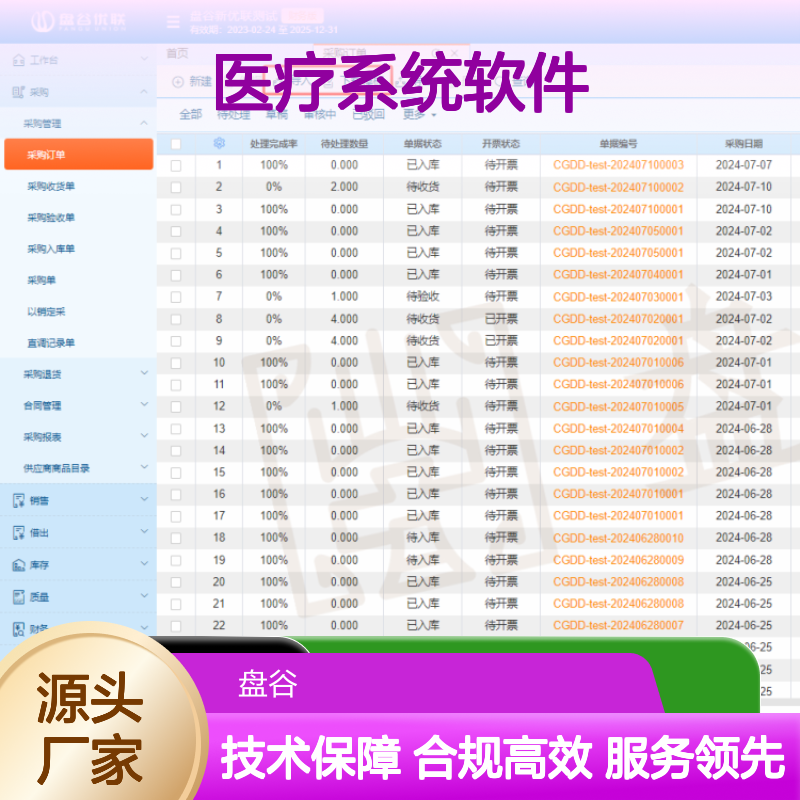Expand the 供应商商品目录 submenu
Viewport: 800px width, 800px height.
coord(144,467)
